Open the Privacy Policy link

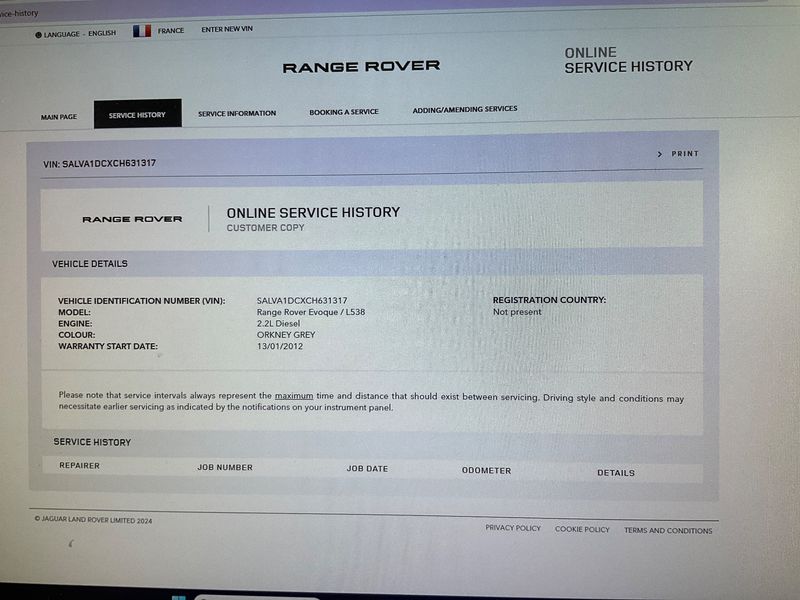tap(513, 528)
